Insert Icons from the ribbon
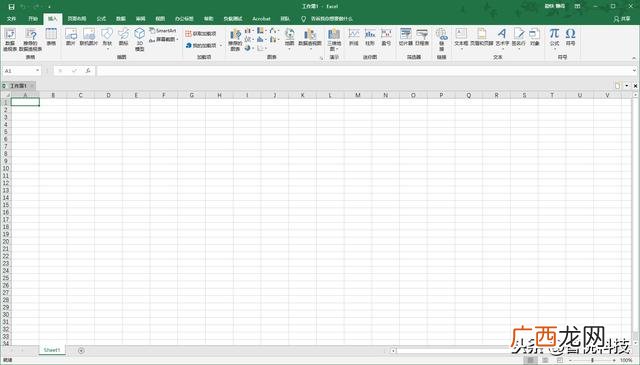This screenshot has height=365, width=640. [x=123, y=37]
